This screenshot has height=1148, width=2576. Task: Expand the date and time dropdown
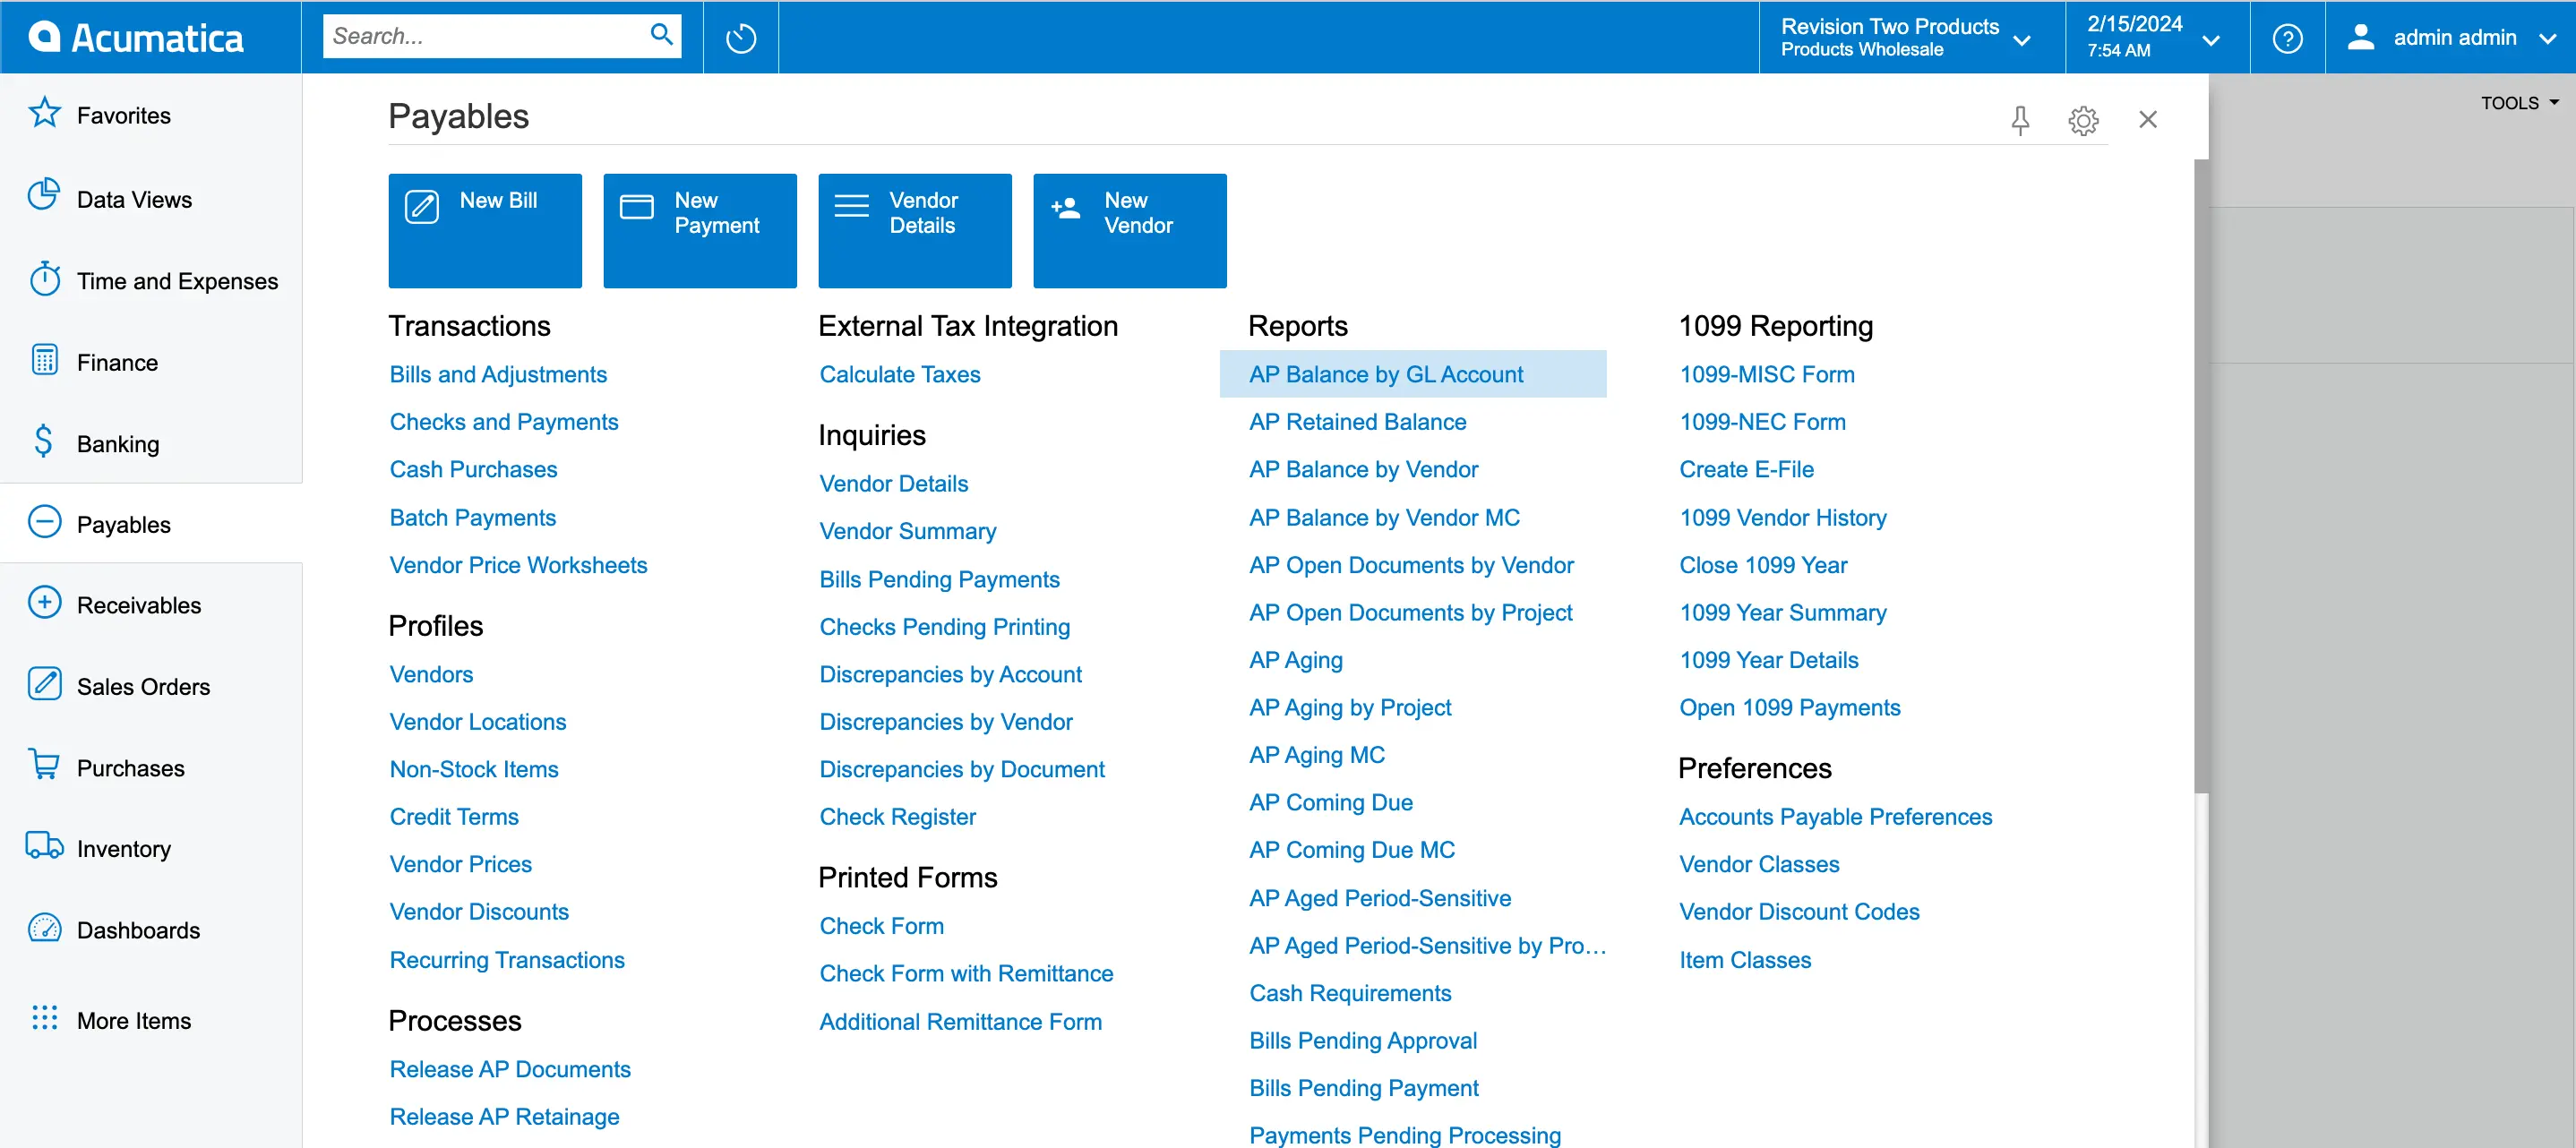[x=2216, y=36]
